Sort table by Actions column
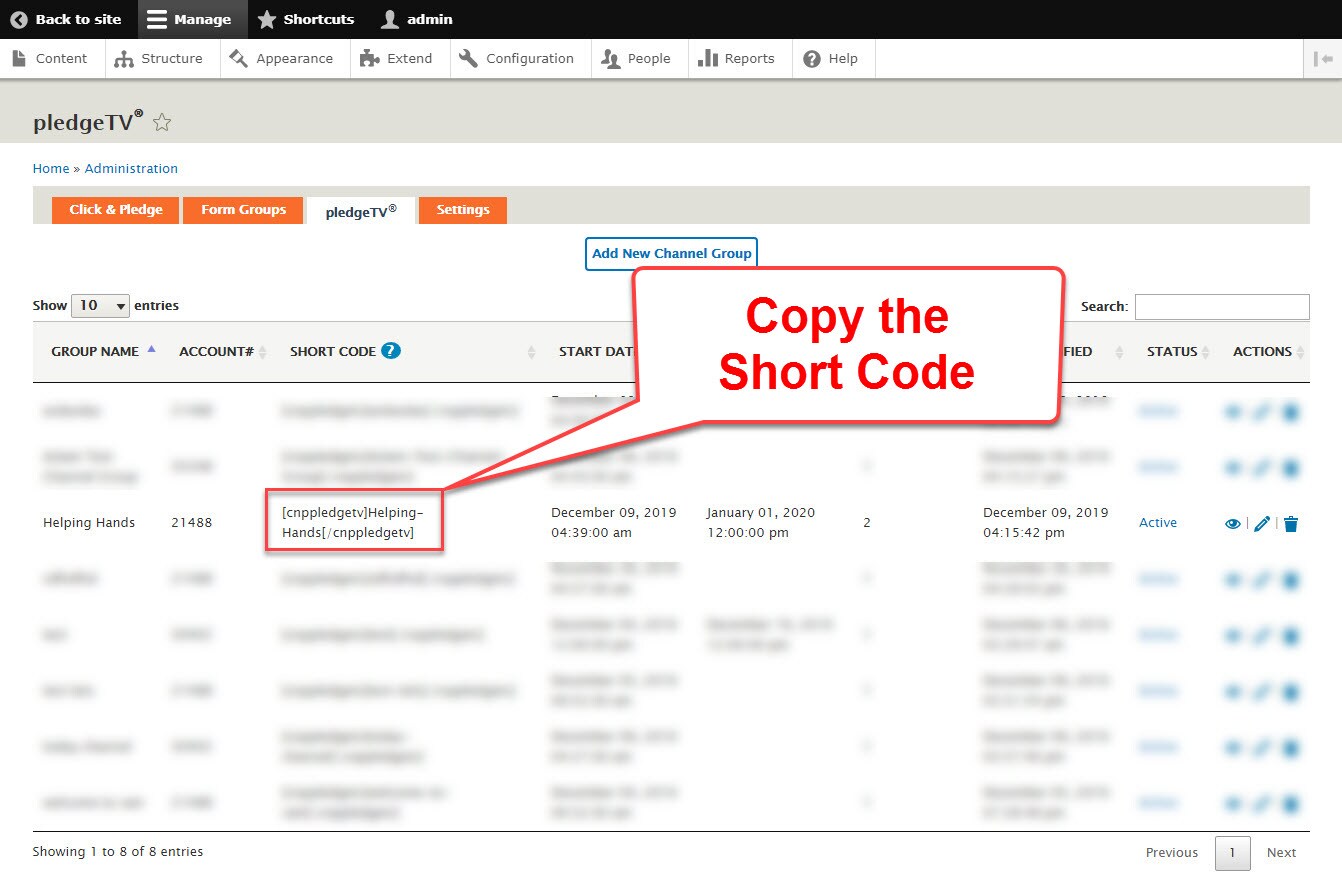This screenshot has width=1342, height=878. [x=1267, y=351]
